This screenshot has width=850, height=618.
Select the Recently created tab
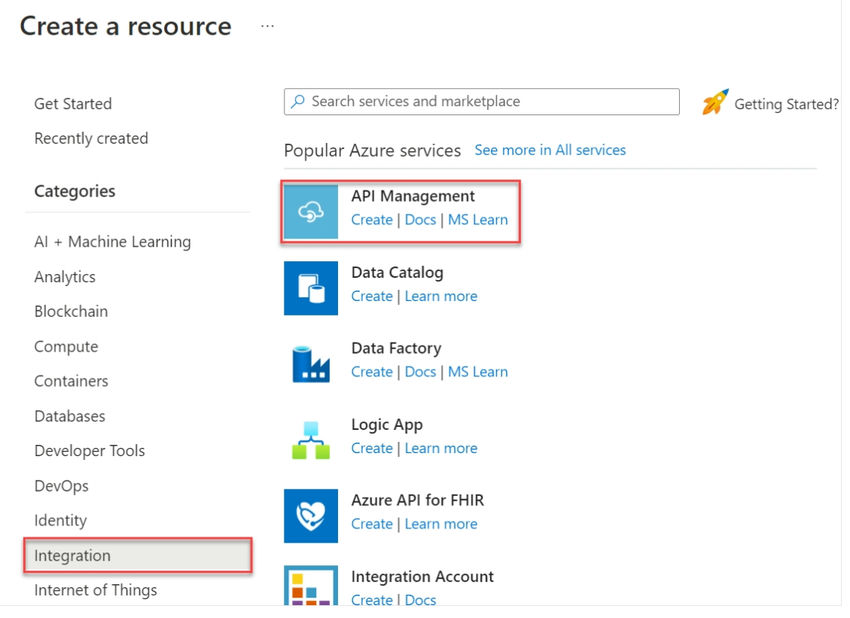pyautogui.click(x=91, y=138)
